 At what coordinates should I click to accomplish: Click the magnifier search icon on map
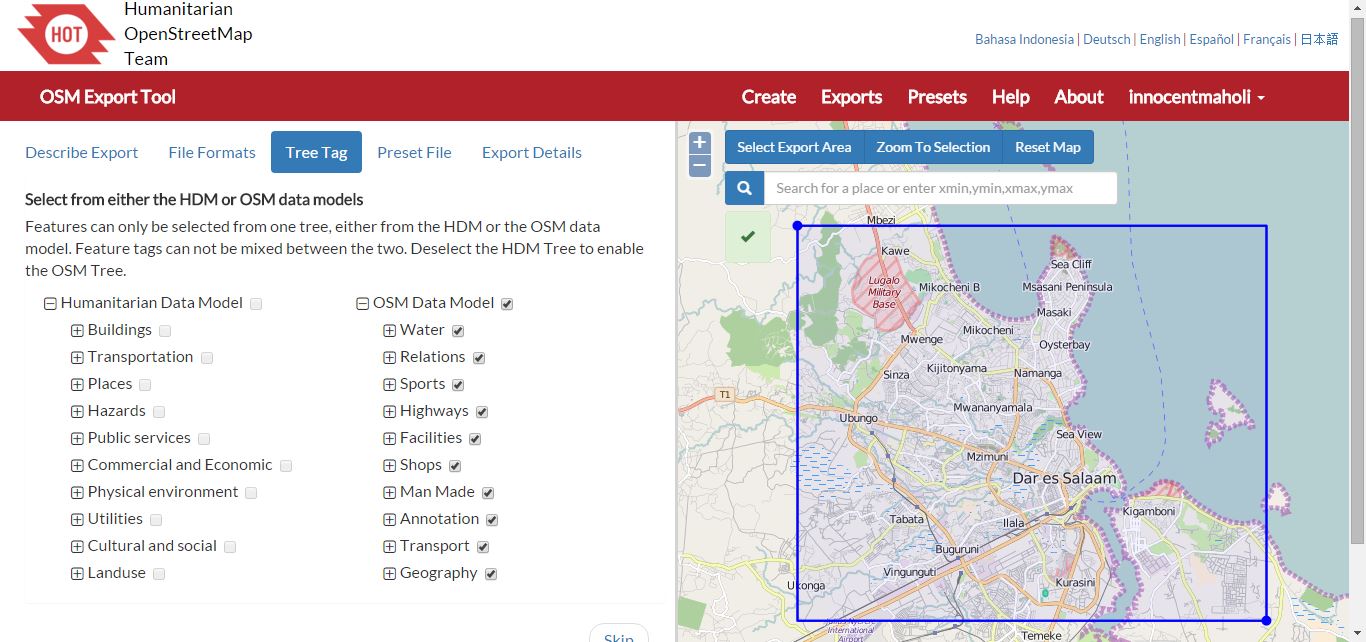pyautogui.click(x=744, y=188)
